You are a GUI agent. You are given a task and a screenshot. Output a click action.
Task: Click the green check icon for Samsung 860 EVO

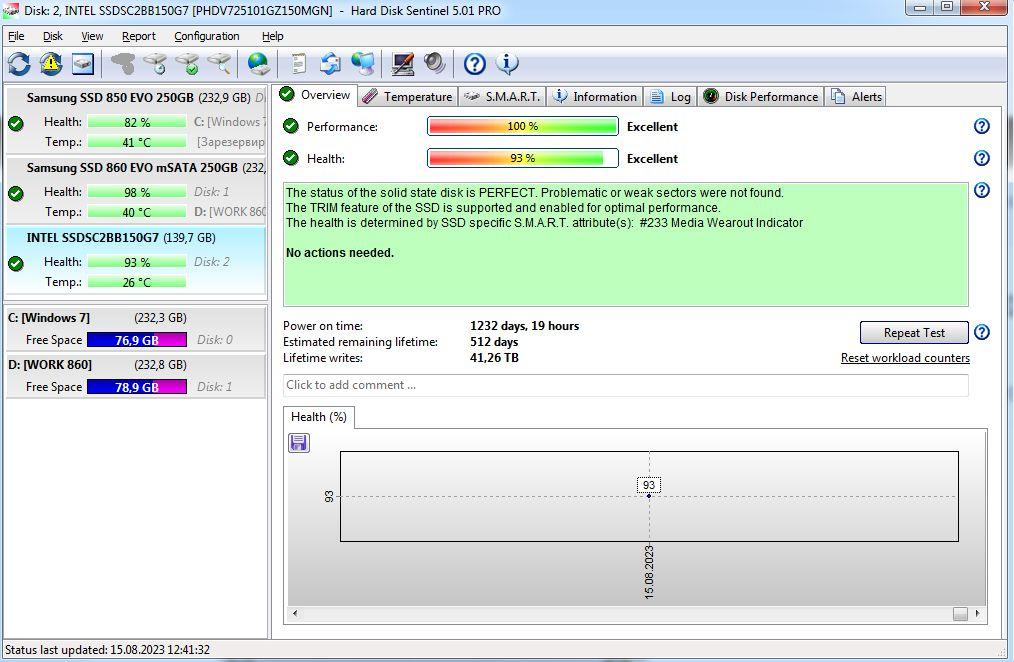(x=16, y=193)
